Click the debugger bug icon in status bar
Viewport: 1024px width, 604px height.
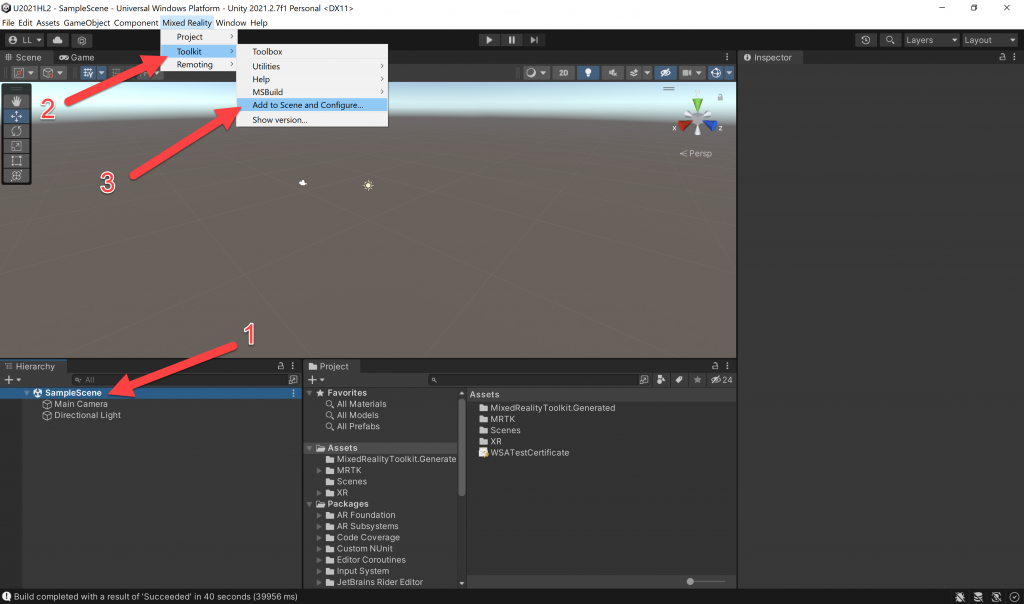tap(959, 597)
